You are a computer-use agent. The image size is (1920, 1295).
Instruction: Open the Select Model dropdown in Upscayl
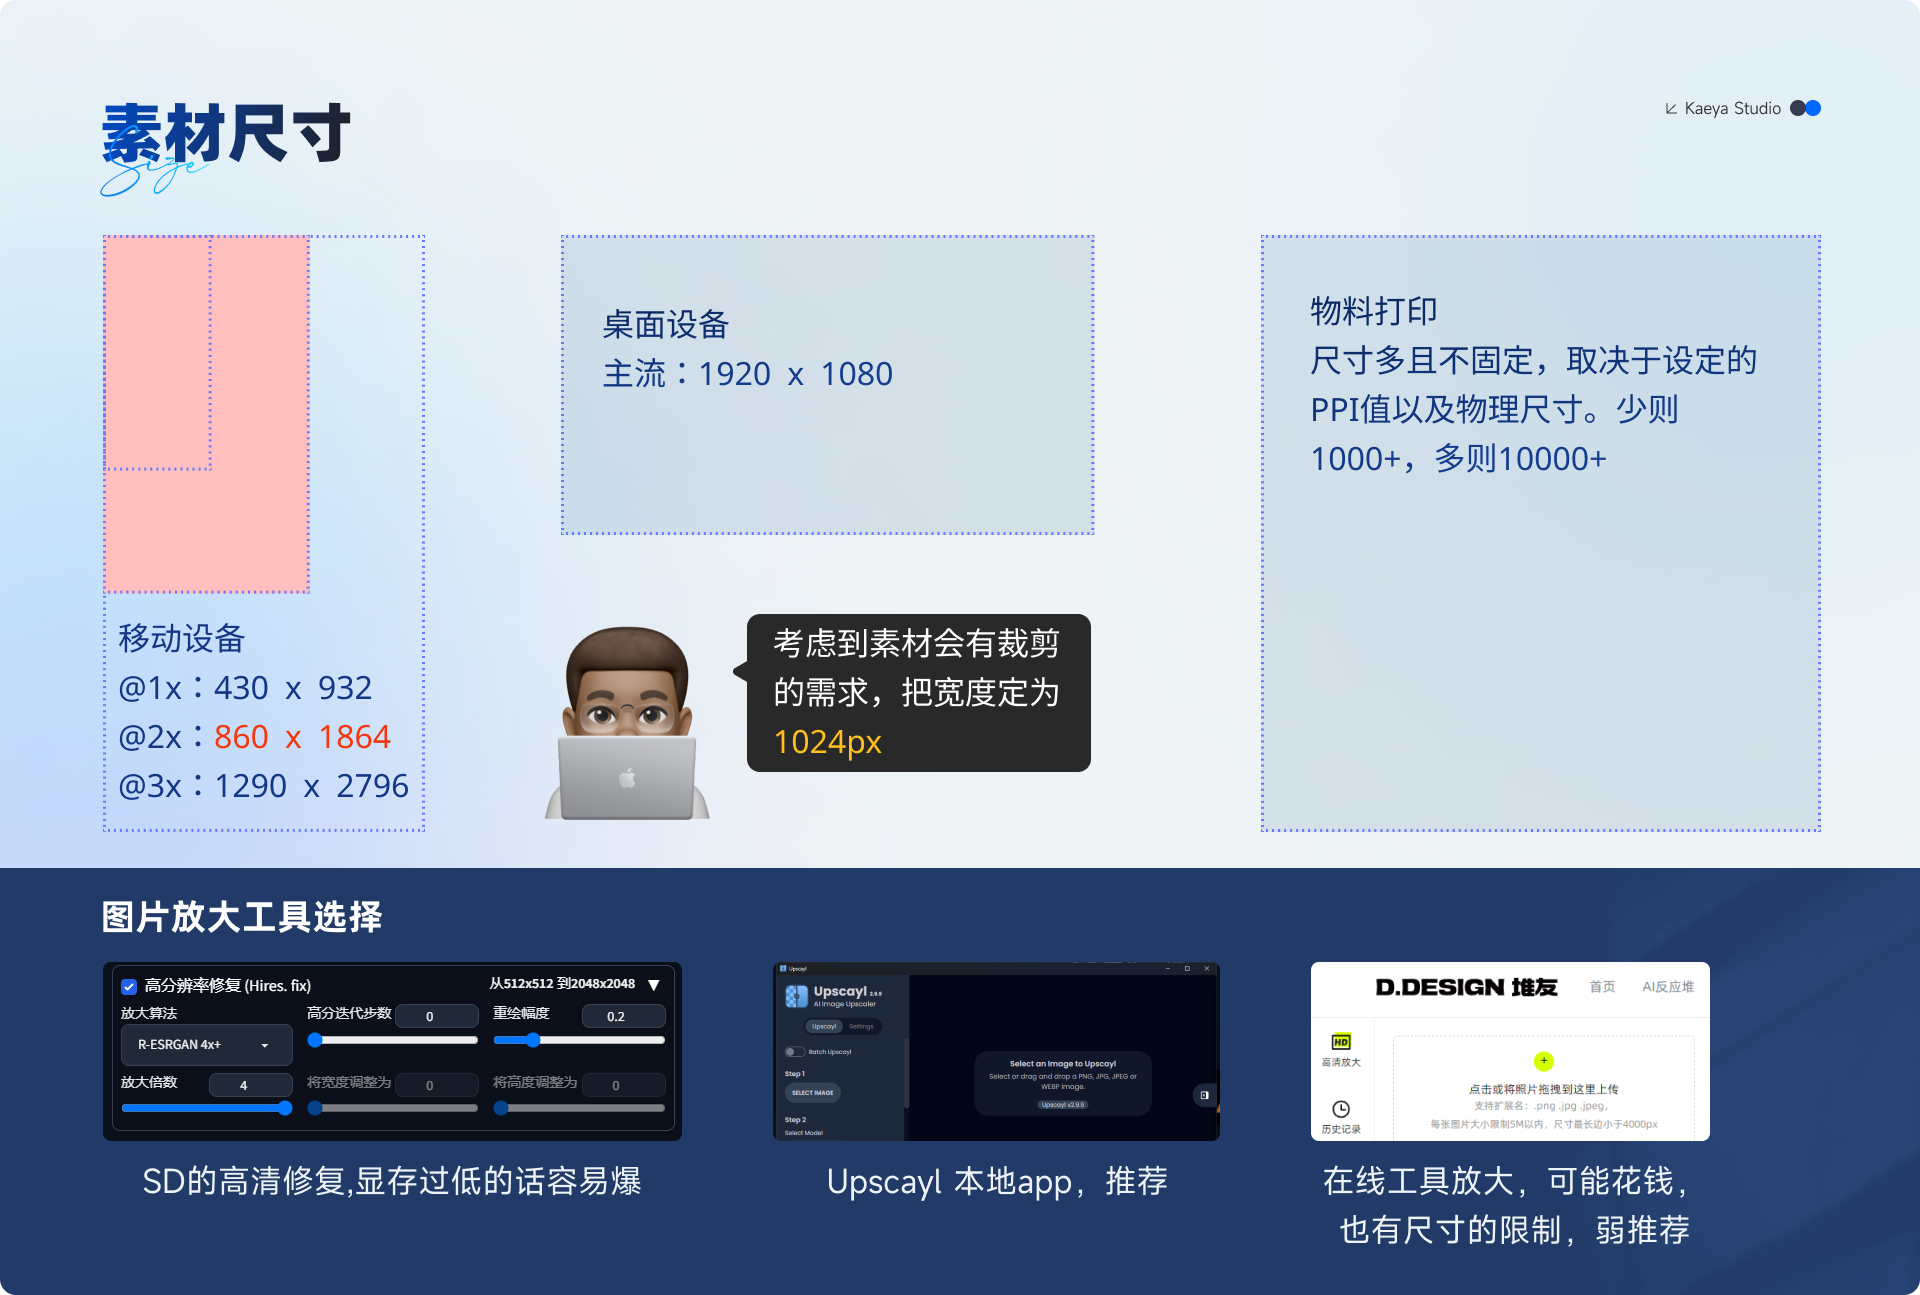[x=803, y=1133]
